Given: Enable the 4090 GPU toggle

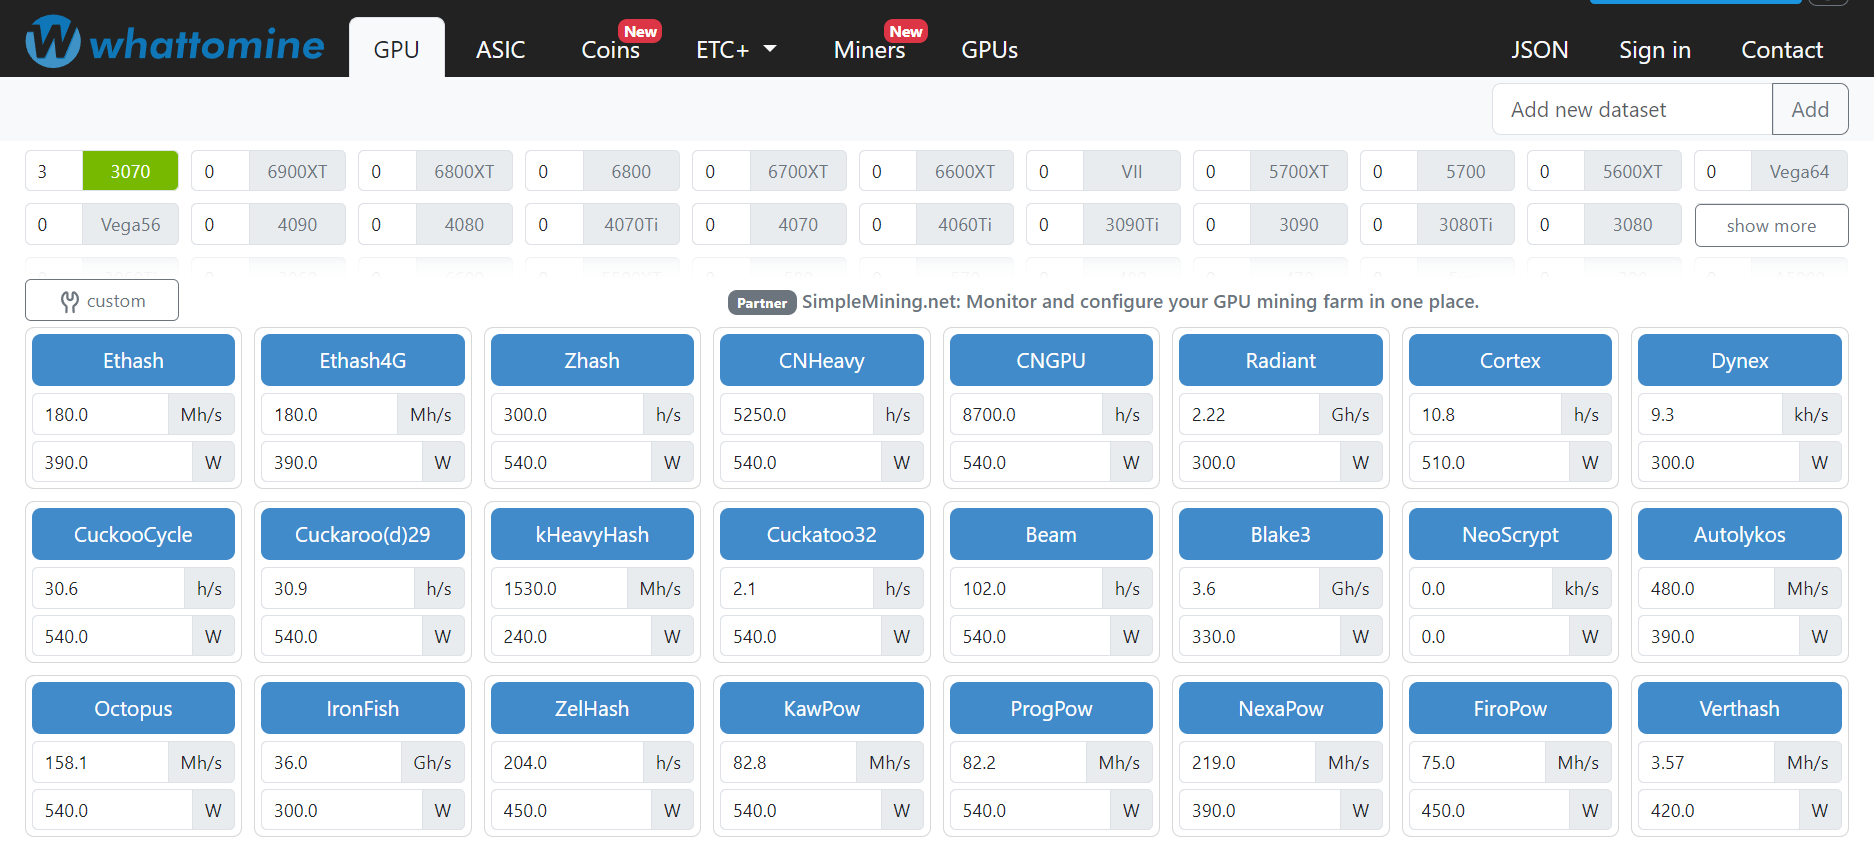Looking at the screenshot, I should (297, 225).
